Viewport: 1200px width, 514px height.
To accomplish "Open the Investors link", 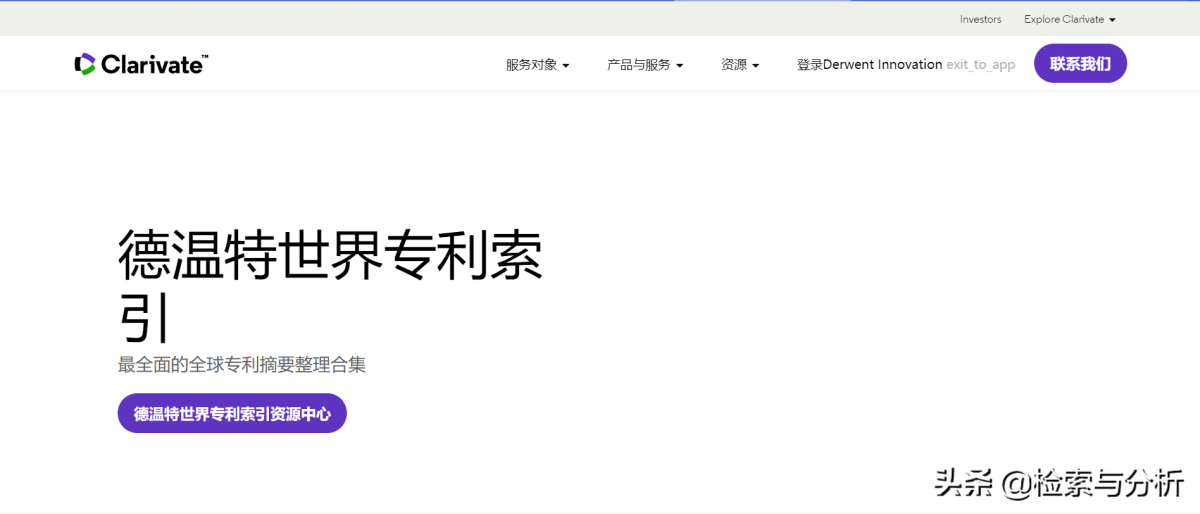I will pos(980,19).
